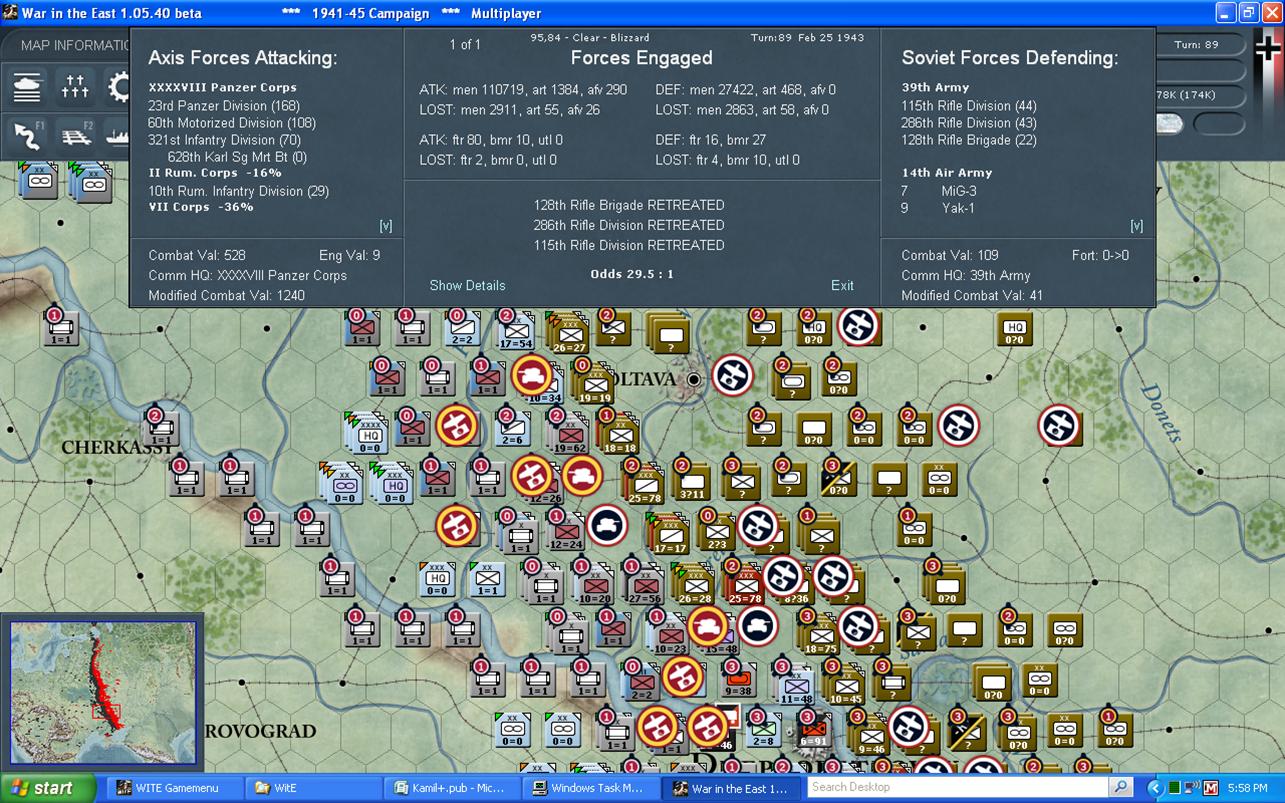Select the Soviet counter labeled 3?11

coord(692,482)
